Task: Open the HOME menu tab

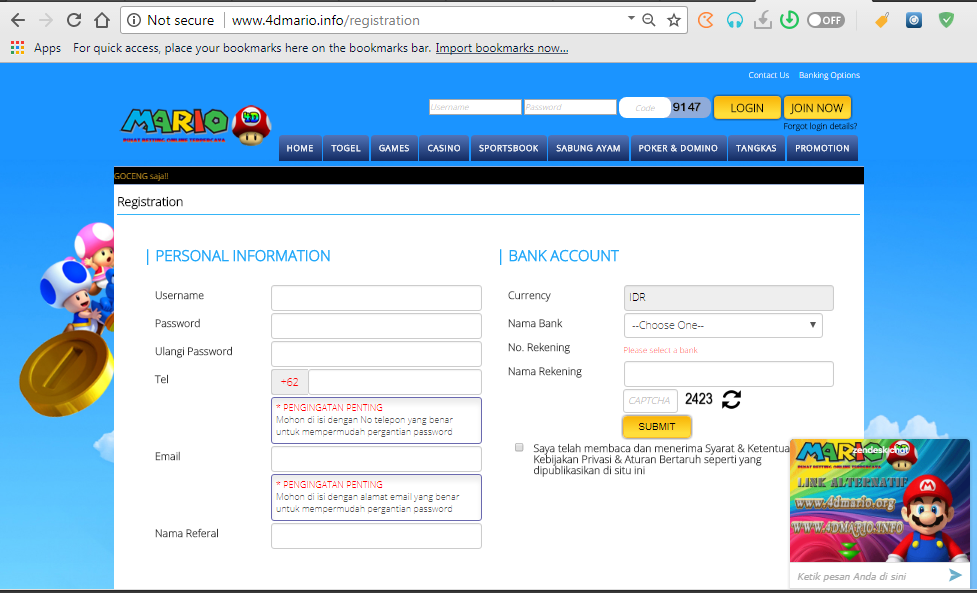Action: tap(300, 148)
